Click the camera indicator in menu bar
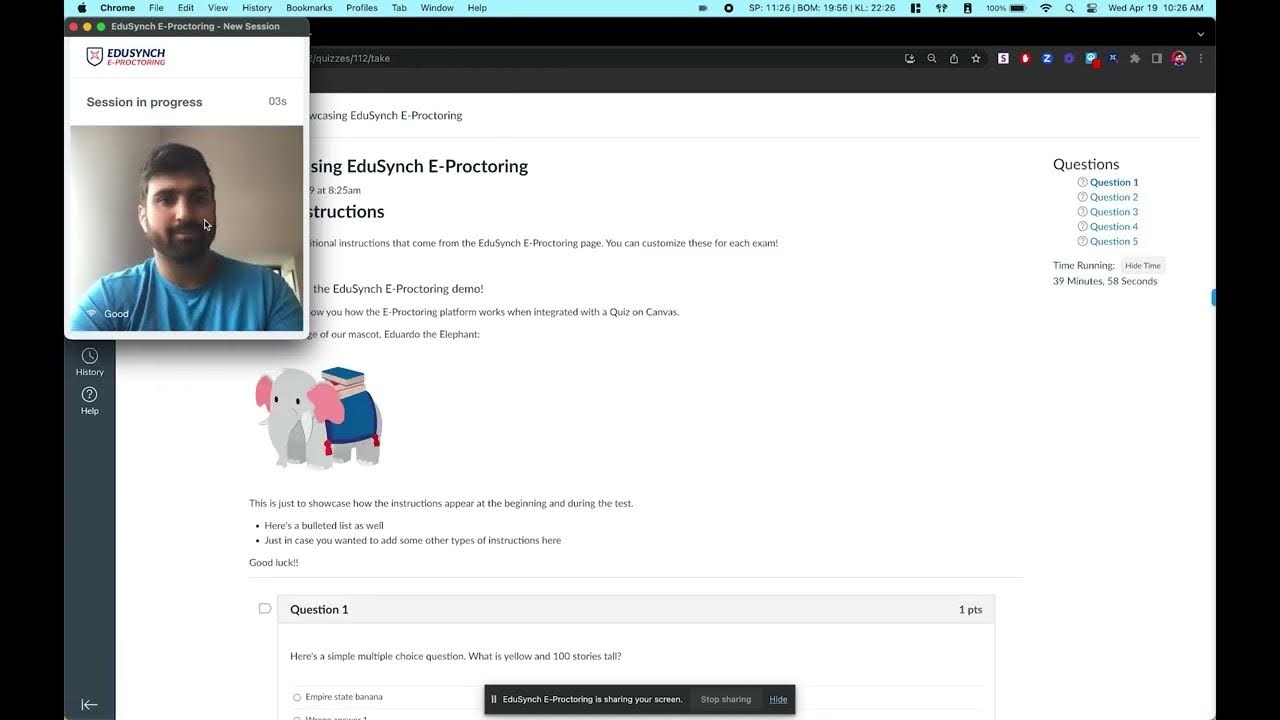The image size is (1280, 720). [x=703, y=8]
